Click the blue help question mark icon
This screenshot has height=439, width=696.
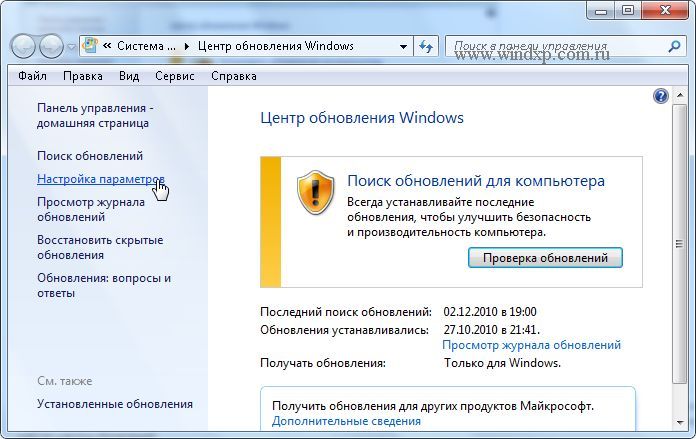(x=660, y=95)
